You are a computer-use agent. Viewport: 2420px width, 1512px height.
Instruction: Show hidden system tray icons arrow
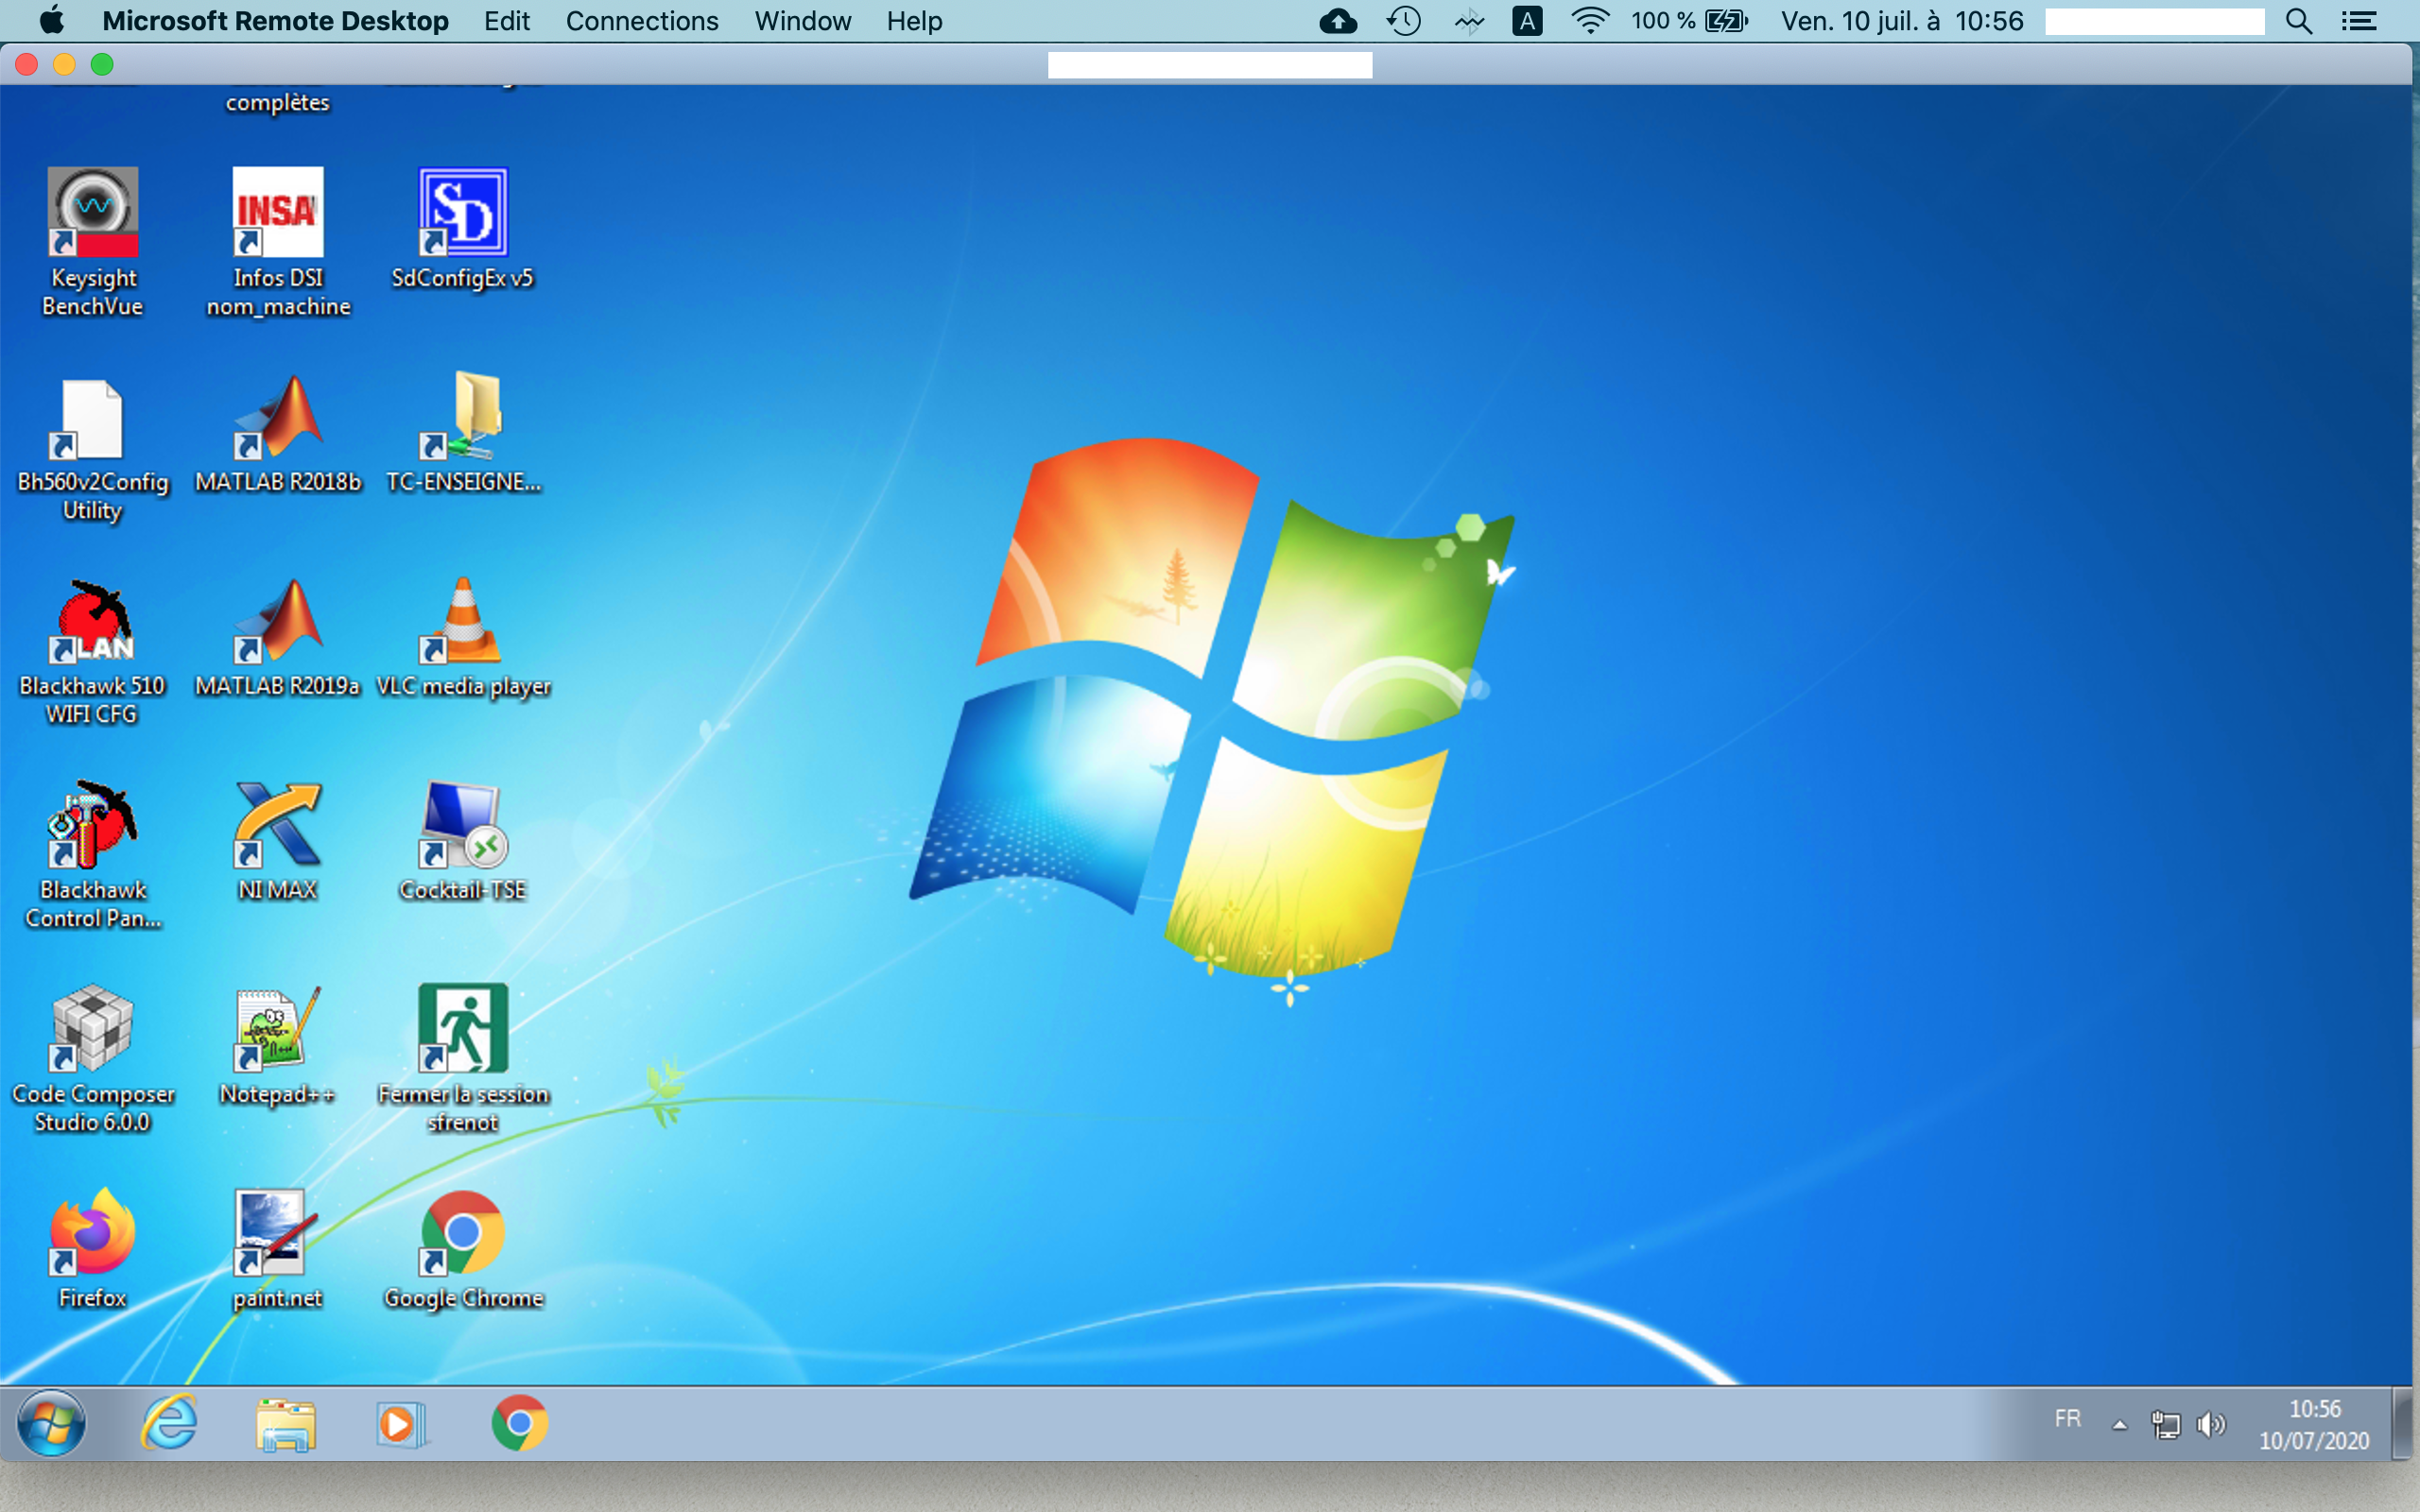pyautogui.click(x=2119, y=1425)
